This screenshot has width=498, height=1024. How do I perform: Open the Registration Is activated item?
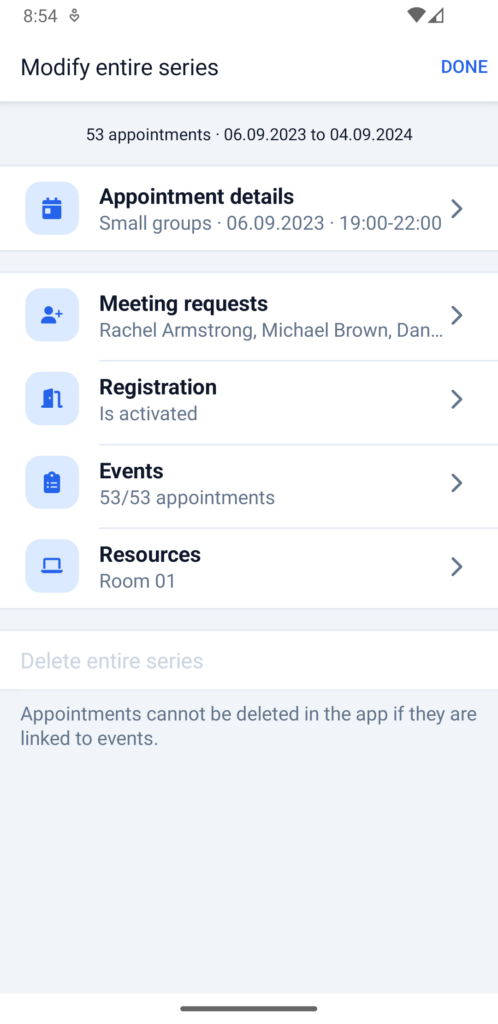(249, 399)
